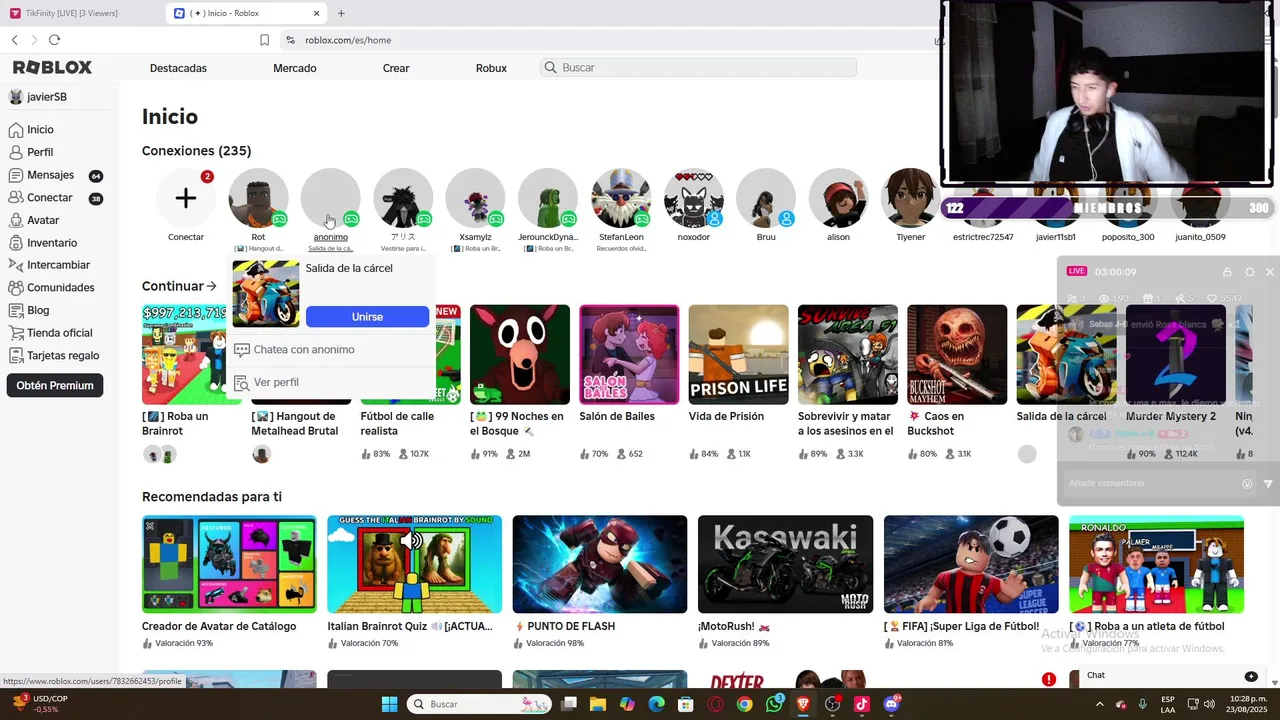1280x720 pixels.
Task: Open the Salón de Bailes game tile
Action: tap(629, 355)
